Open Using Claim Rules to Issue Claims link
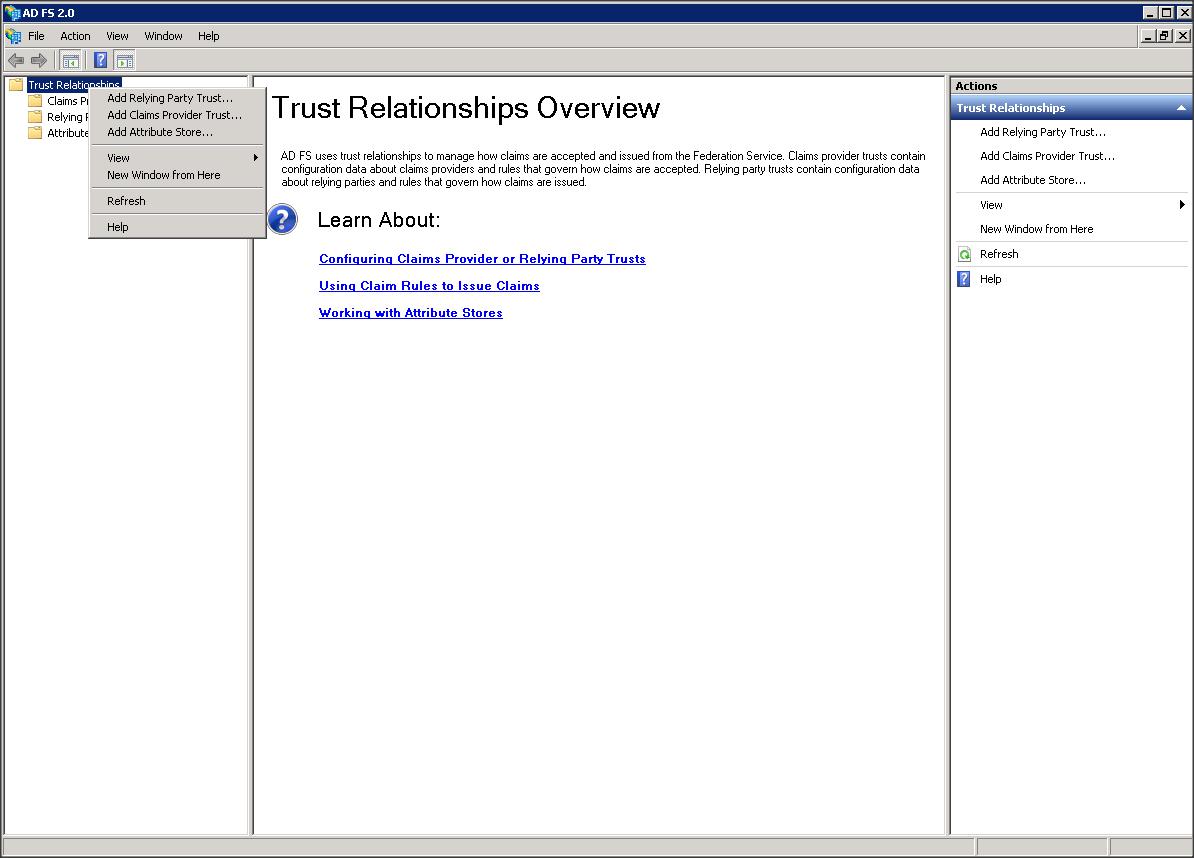Image resolution: width=1194 pixels, height=858 pixels. tap(429, 286)
